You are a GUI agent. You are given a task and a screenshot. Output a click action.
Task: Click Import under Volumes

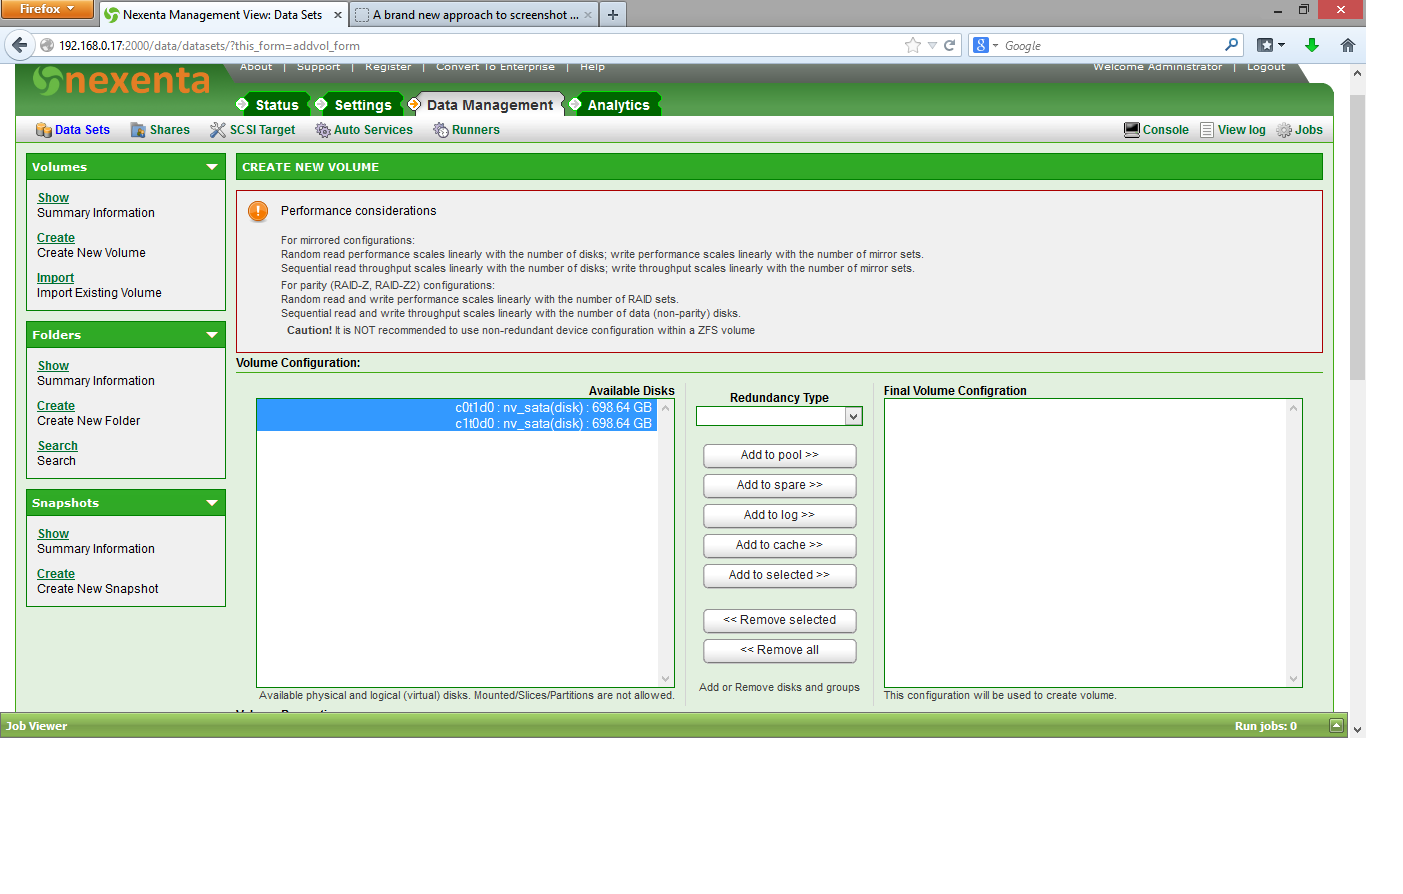pyautogui.click(x=55, y=278)
